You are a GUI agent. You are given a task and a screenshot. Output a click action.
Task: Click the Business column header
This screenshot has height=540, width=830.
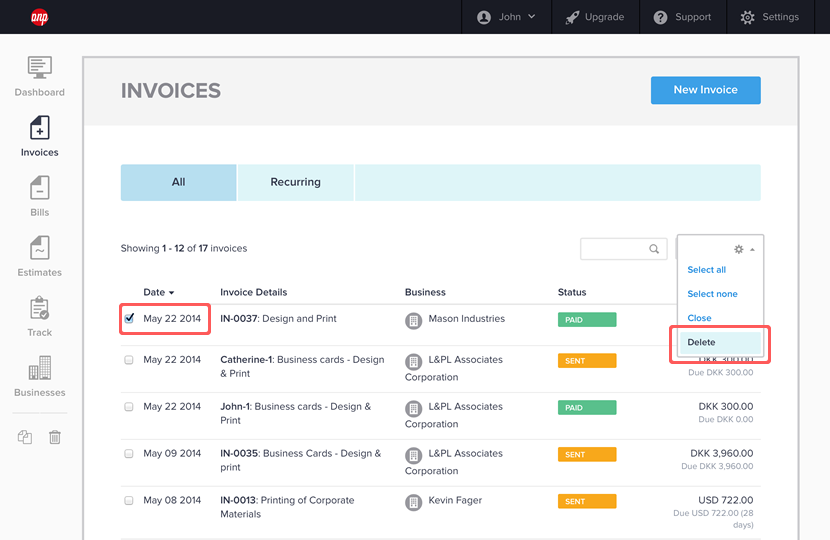[425, 292]
